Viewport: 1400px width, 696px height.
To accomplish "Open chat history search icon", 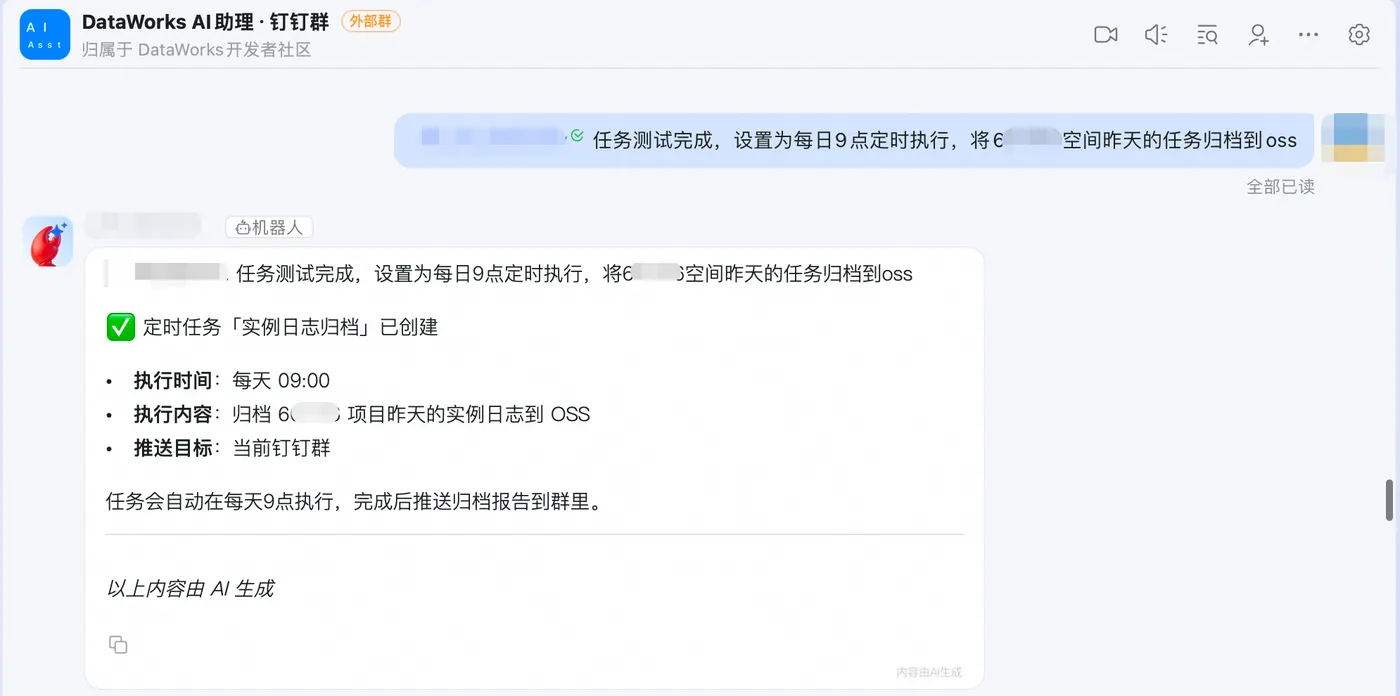I will coord(1207,35).
